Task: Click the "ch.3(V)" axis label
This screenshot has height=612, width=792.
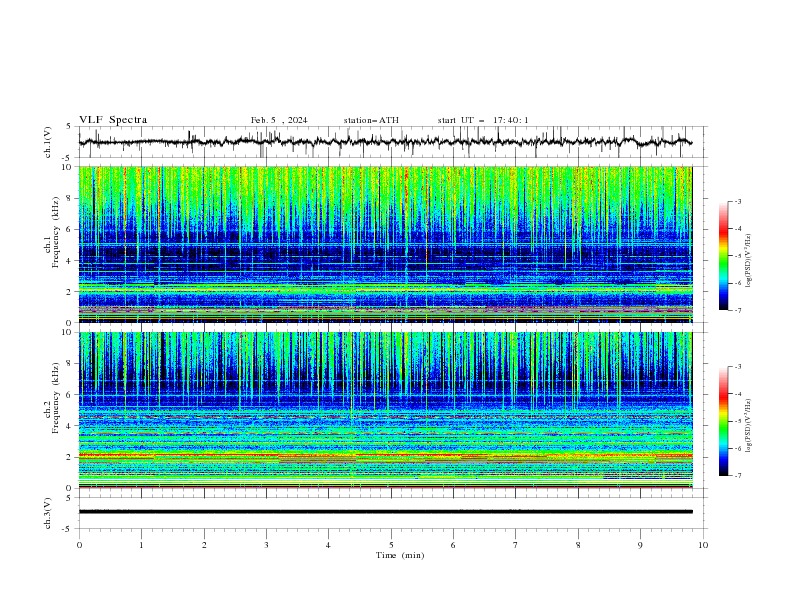Action: point(48,513)
